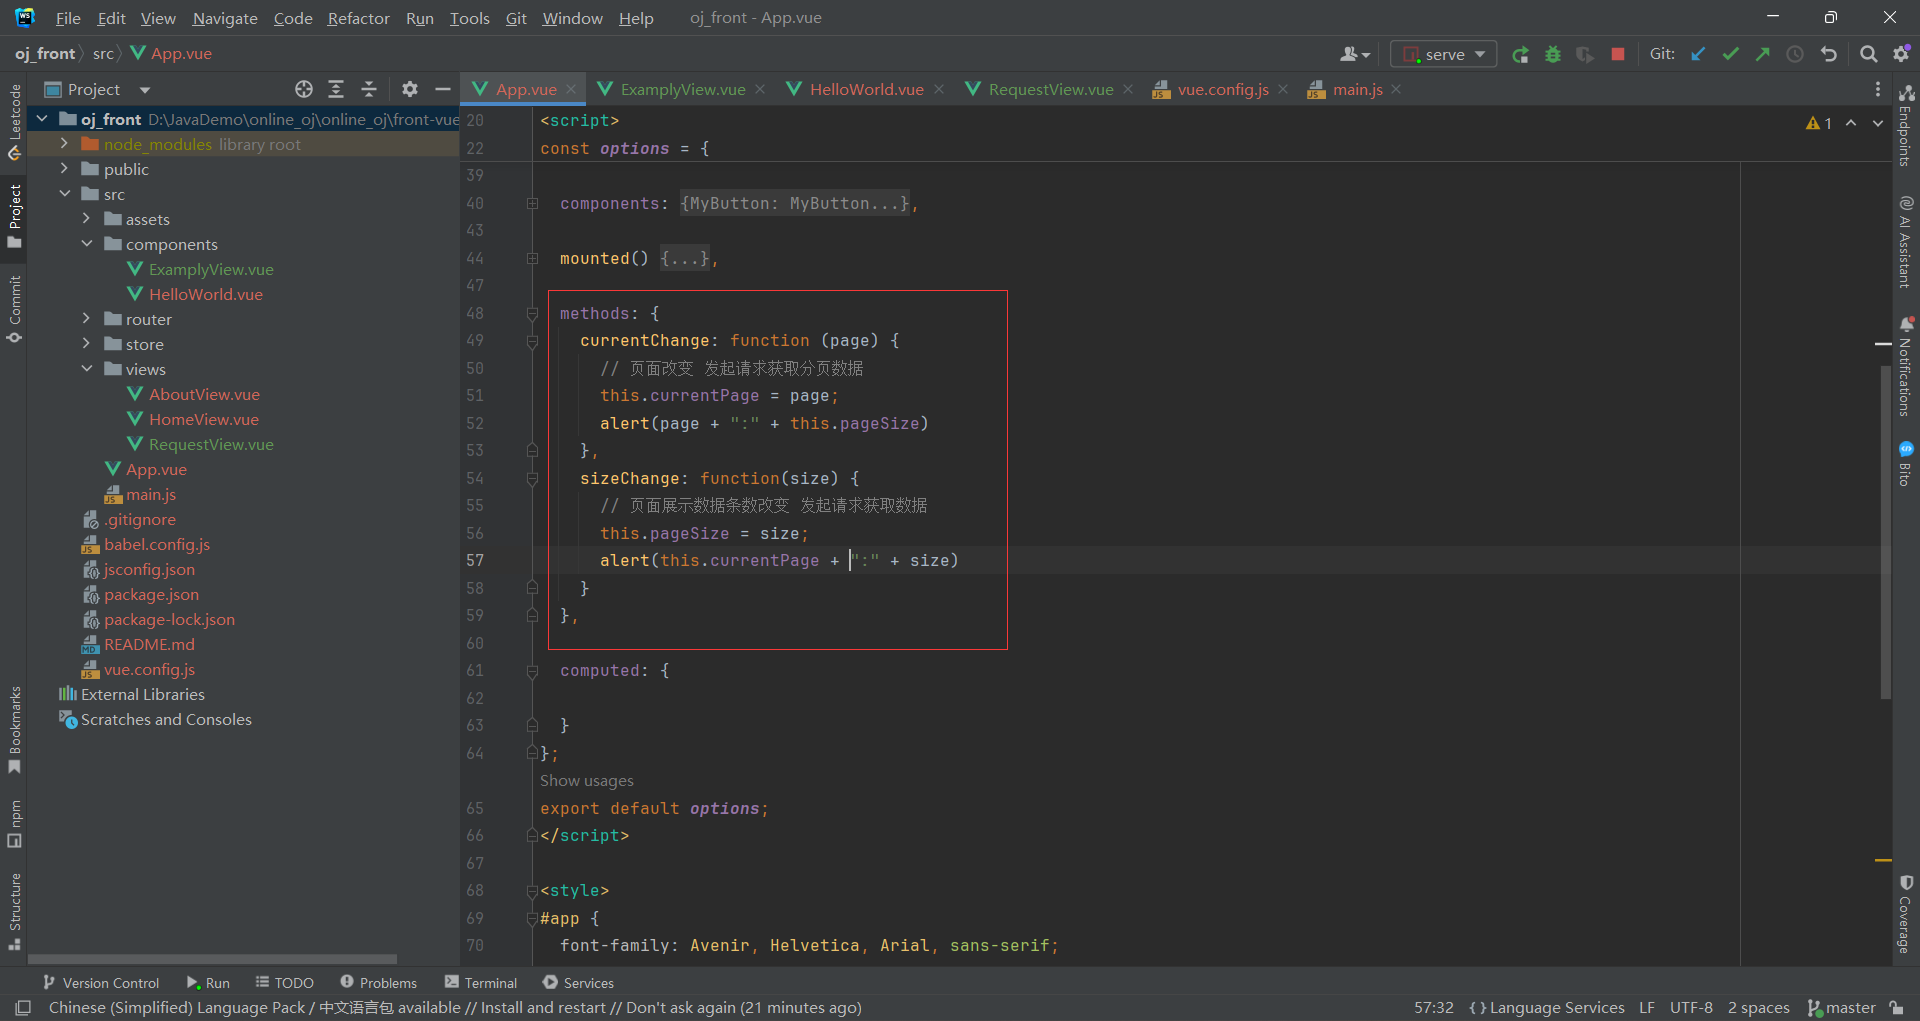The height and width of the screenshot is (1021, 1920).
Task: Open the master branch widget
Action: (1841, 1007)
